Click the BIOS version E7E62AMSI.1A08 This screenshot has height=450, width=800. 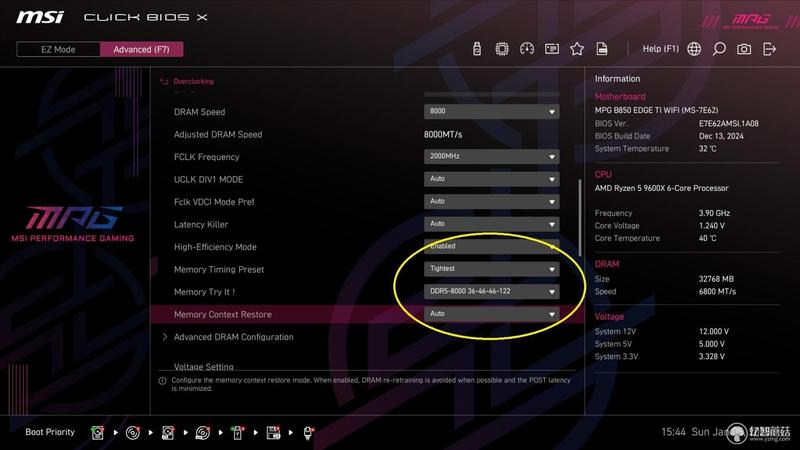729,123
